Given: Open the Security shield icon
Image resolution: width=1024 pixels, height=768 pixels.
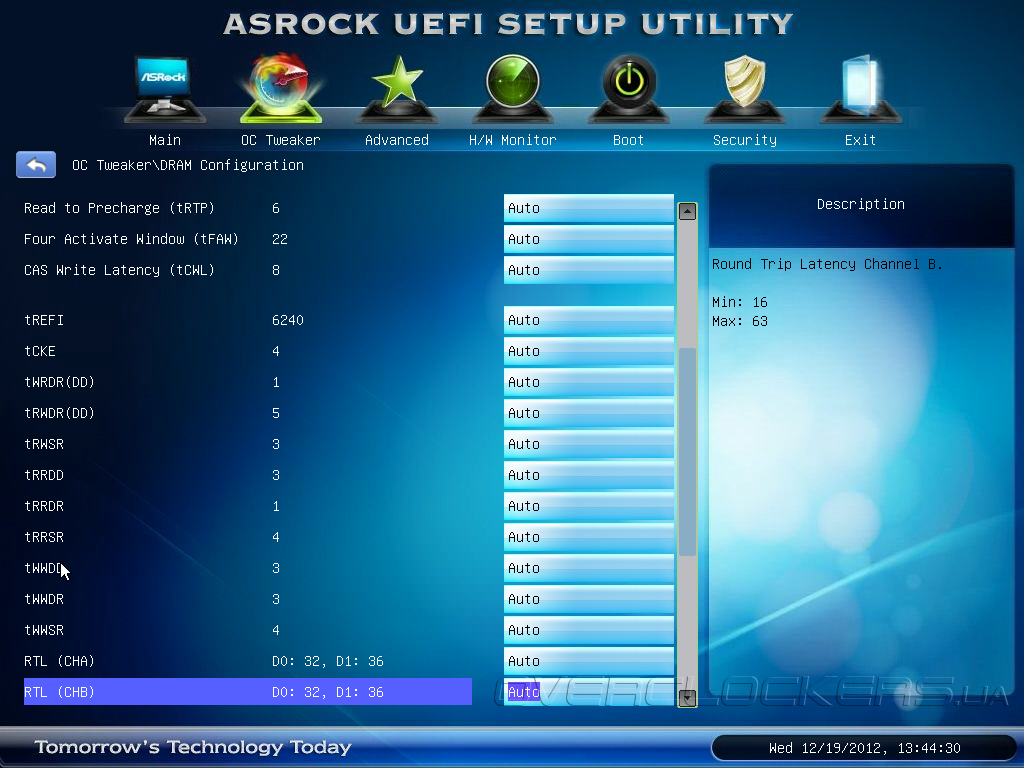Looking at the screenshot, I should [744, 88].
